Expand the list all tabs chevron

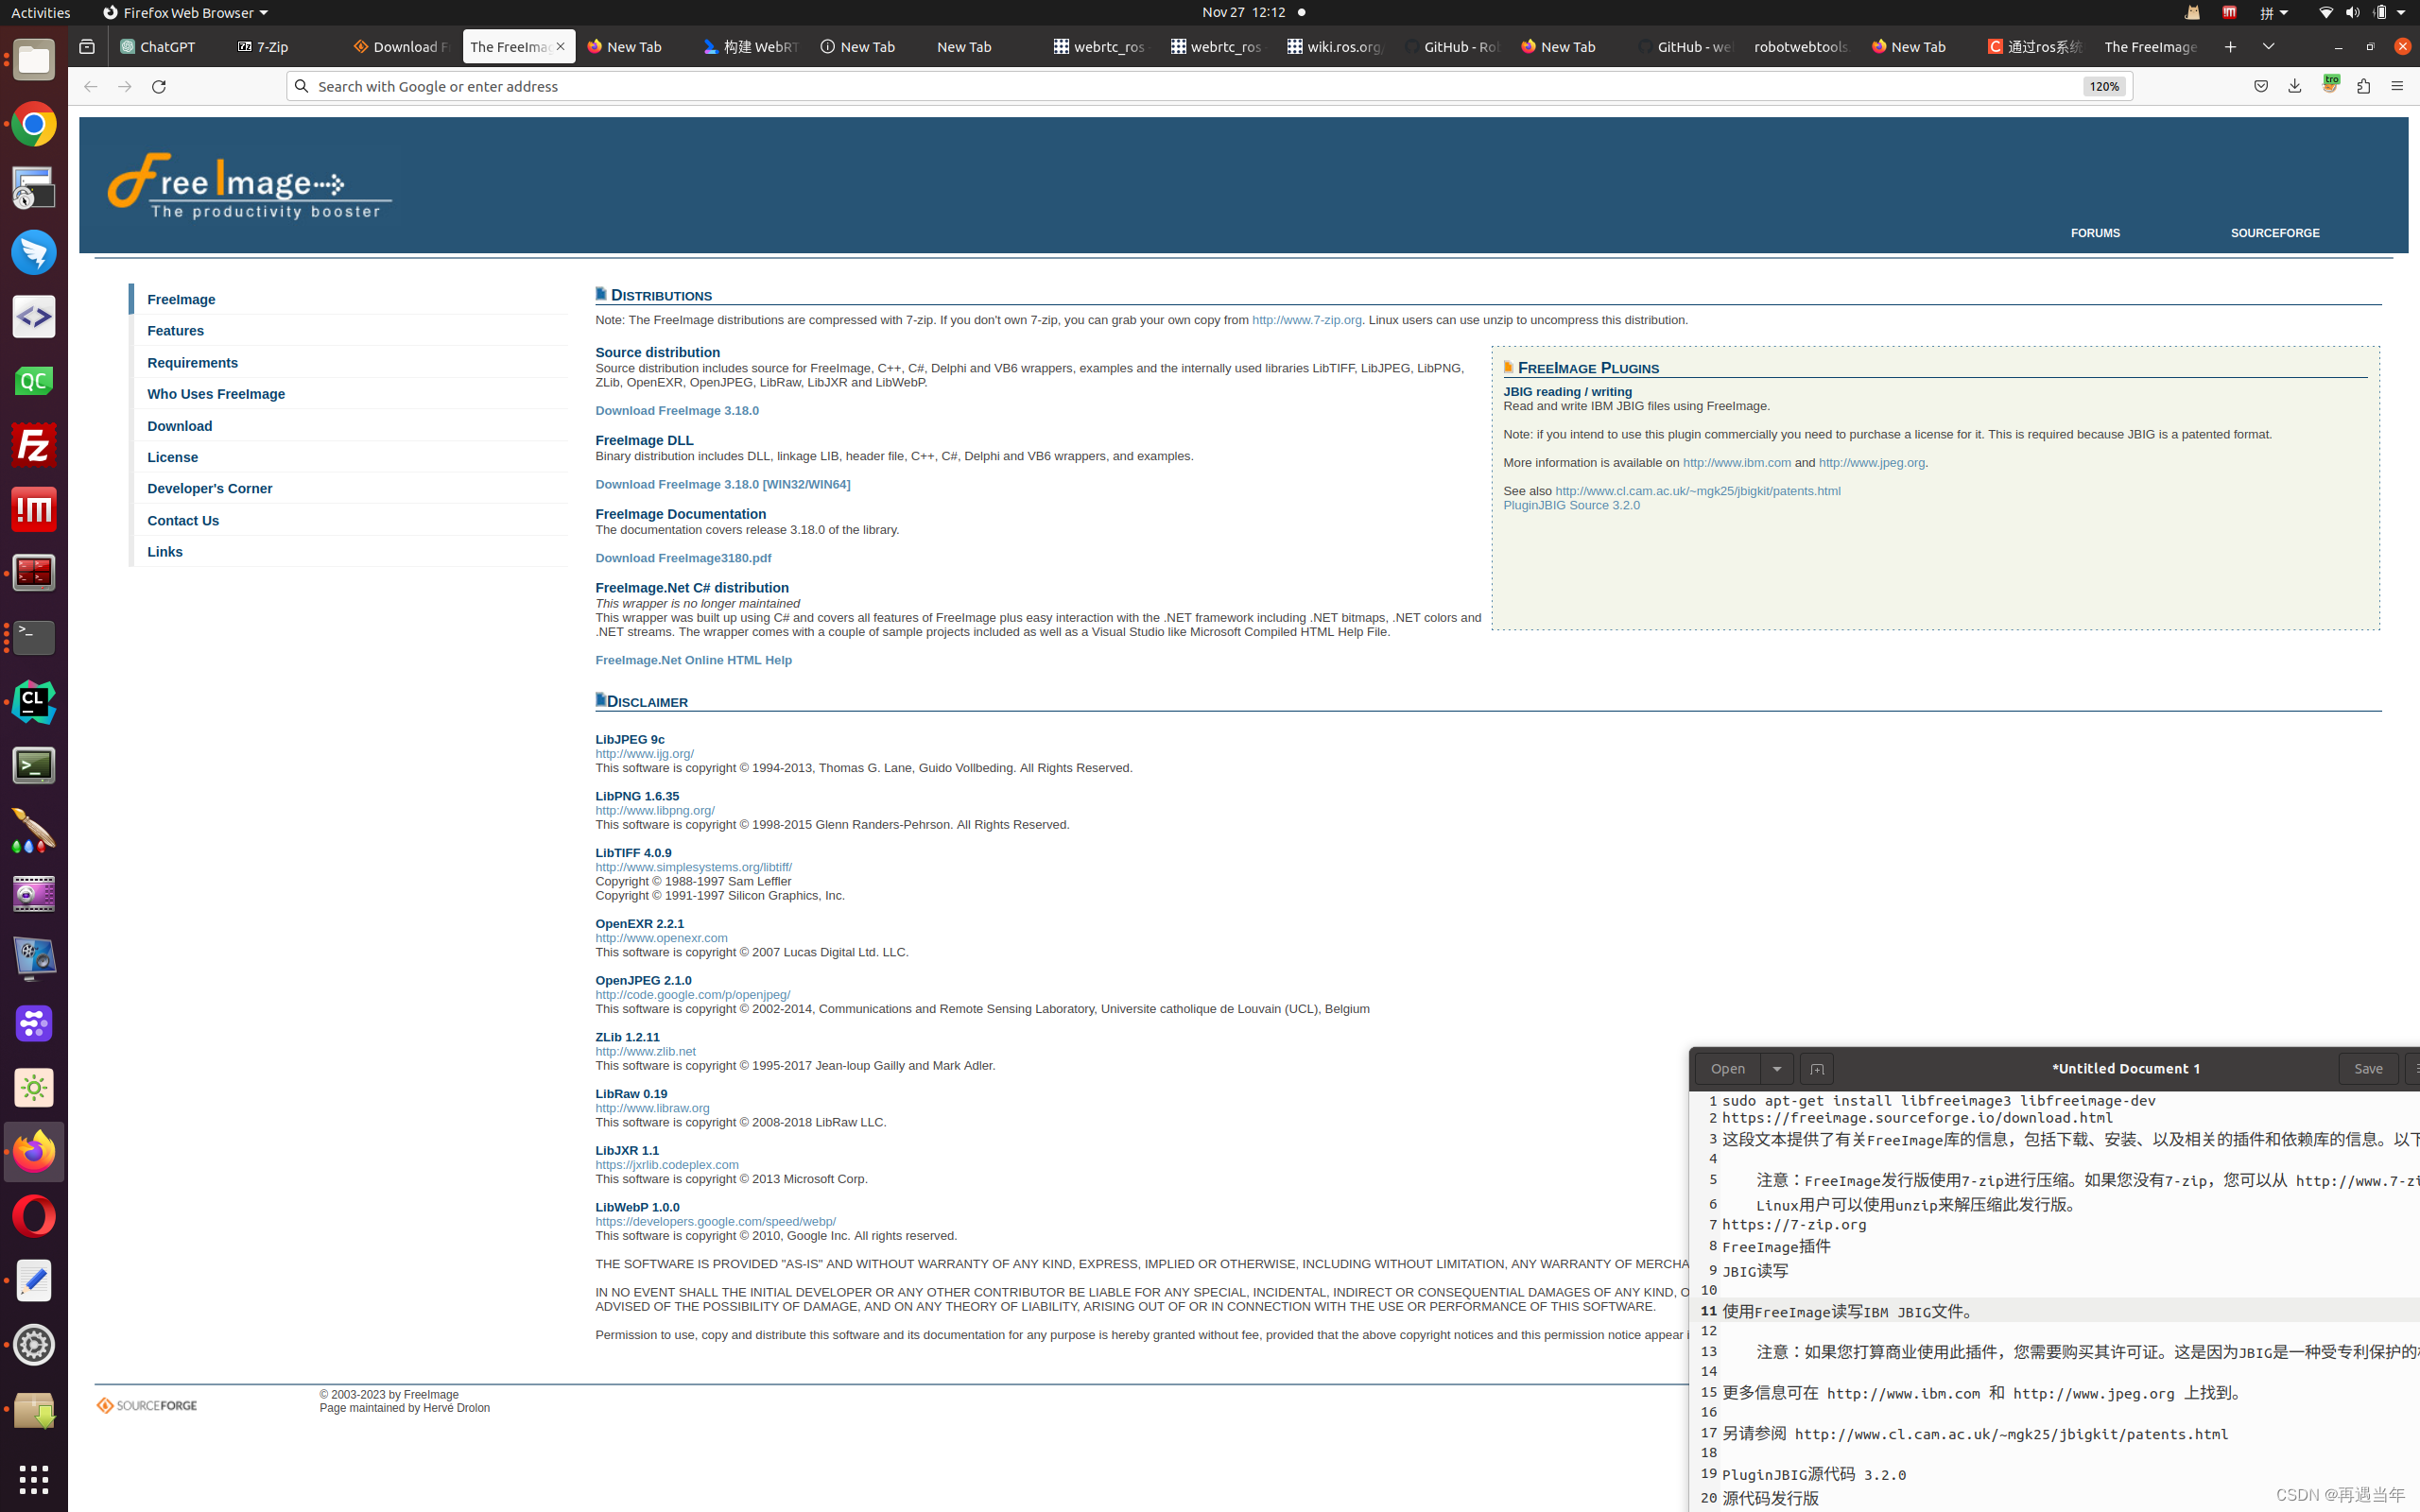pyautogui.click(x=2268, y=47)
